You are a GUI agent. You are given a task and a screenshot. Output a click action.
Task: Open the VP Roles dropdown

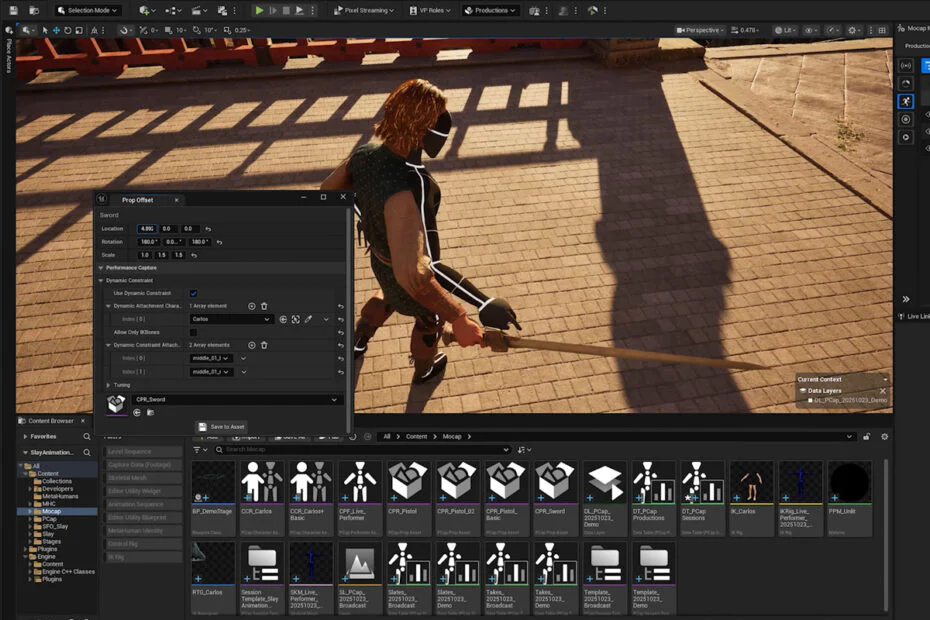(x=430, y=10)
